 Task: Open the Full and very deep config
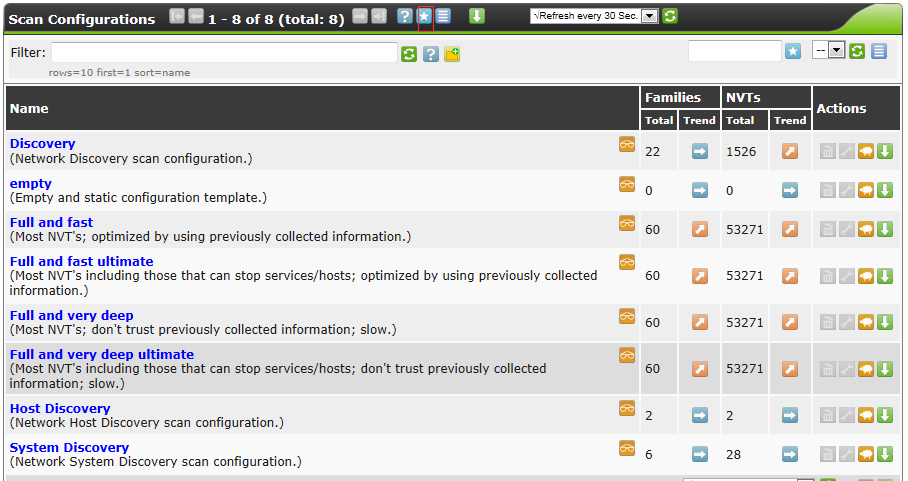(71, 315)
